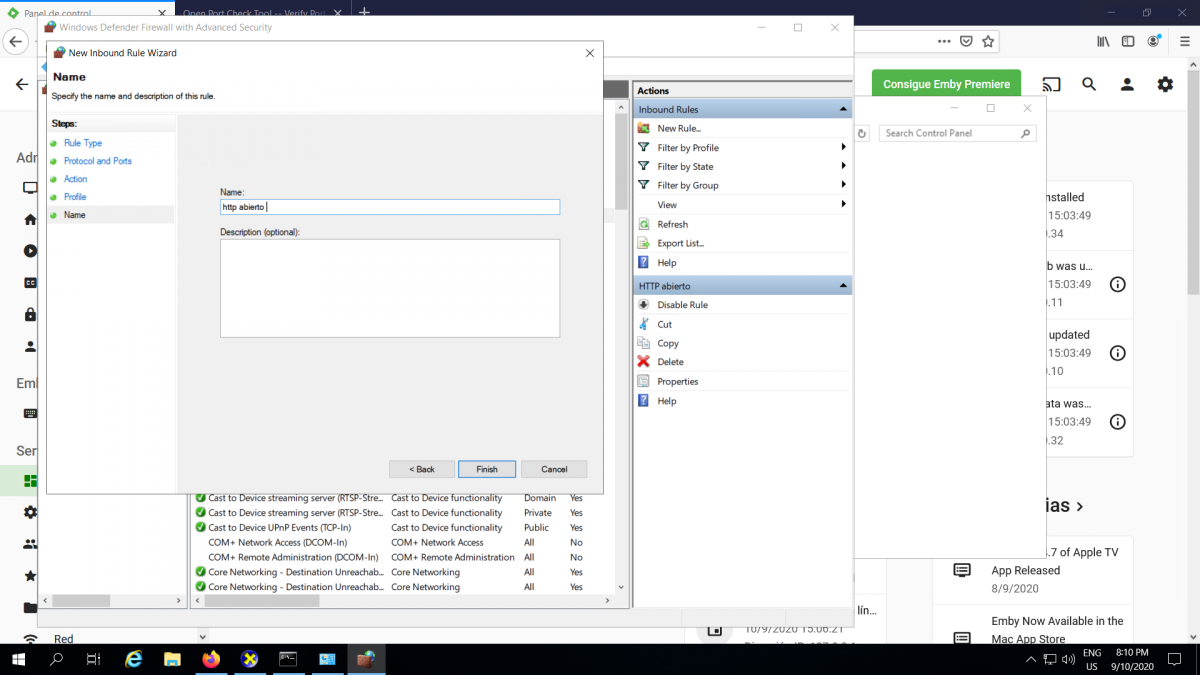Image resolution: width=1200 pixels, height=675 pixels.
Task: Expand the Filter by Profile submenu
Action: pyautogui.click(x=844, y=148)
